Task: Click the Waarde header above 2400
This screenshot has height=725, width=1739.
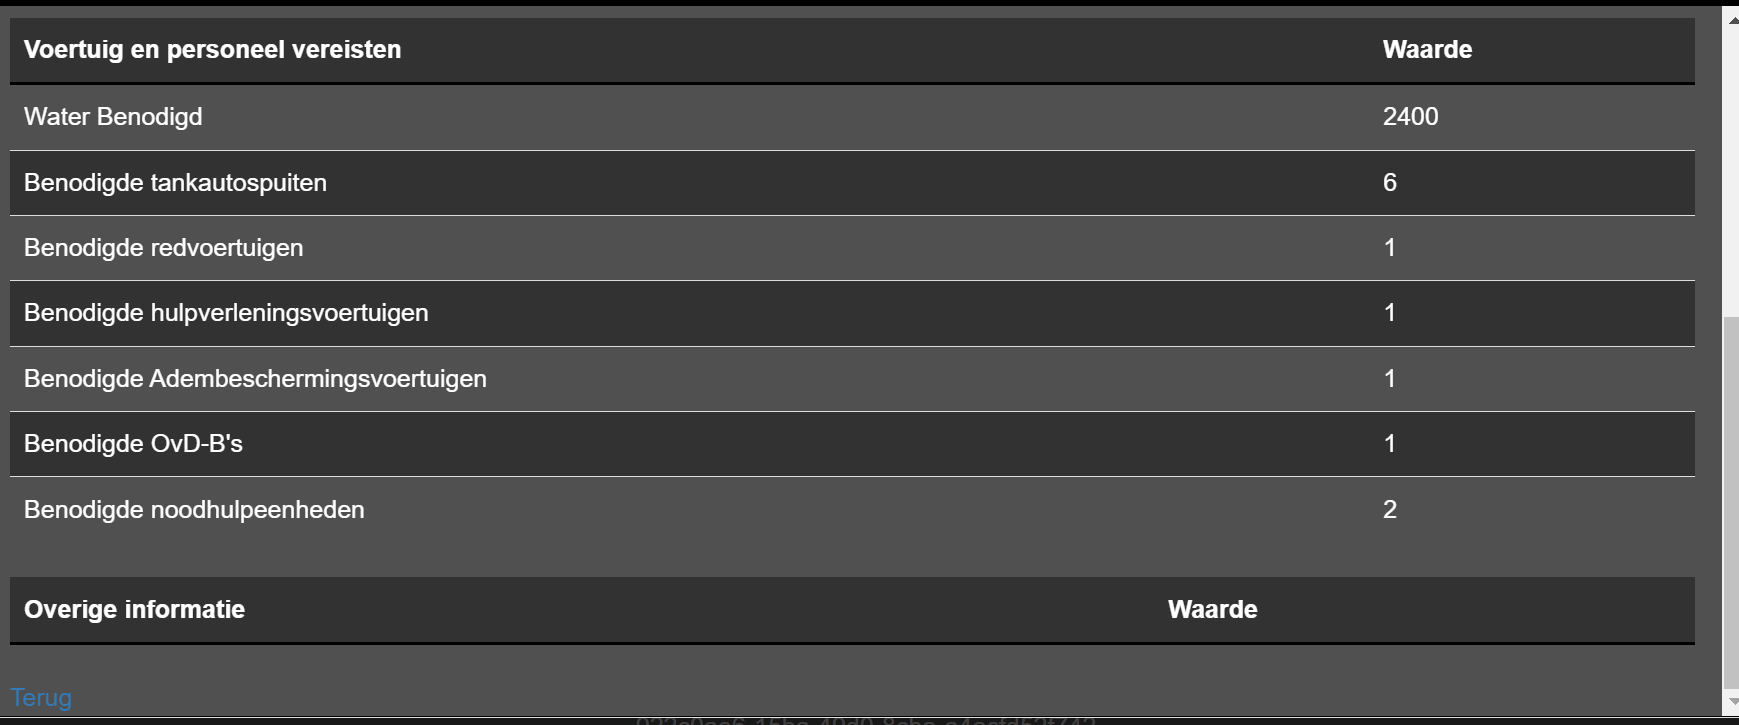Action: point(1427,49)
